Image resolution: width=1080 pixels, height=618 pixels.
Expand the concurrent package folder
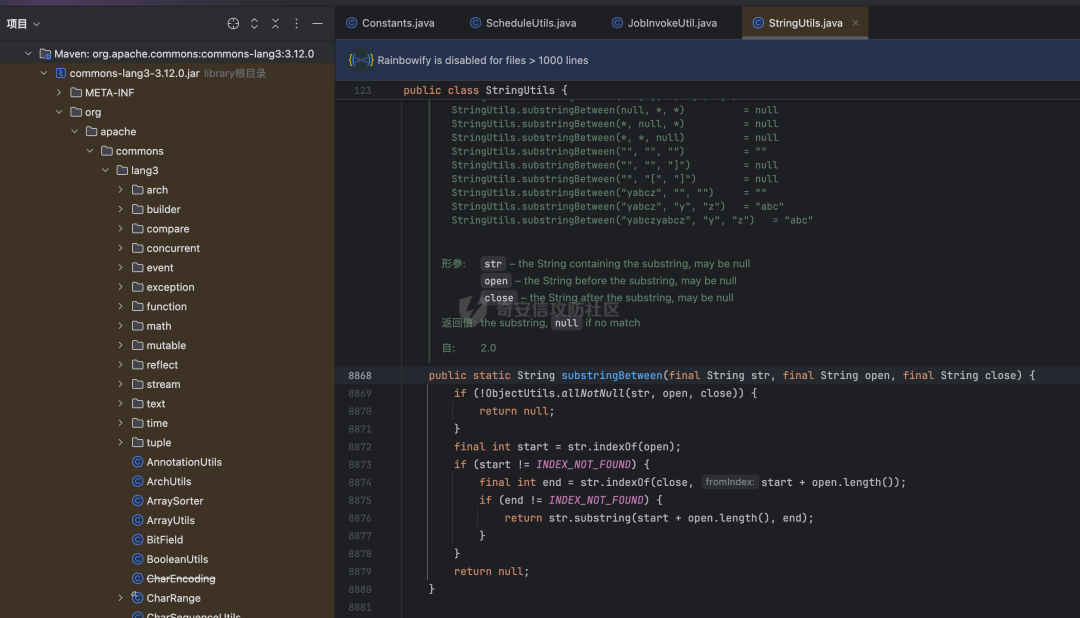click(121, 248)
